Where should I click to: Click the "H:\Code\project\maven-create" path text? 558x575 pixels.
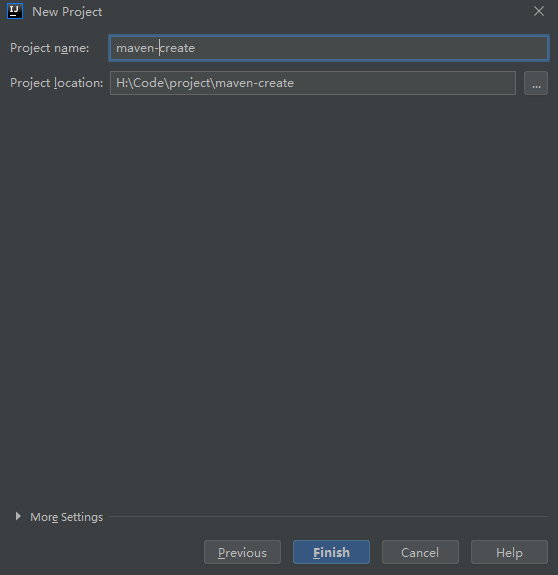(205, 83)
